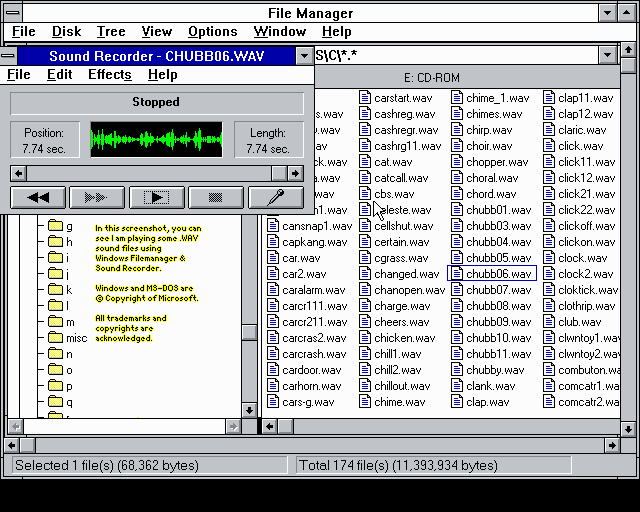
Task: Click the microphone Record button
Action: click(x=276, y=198)
